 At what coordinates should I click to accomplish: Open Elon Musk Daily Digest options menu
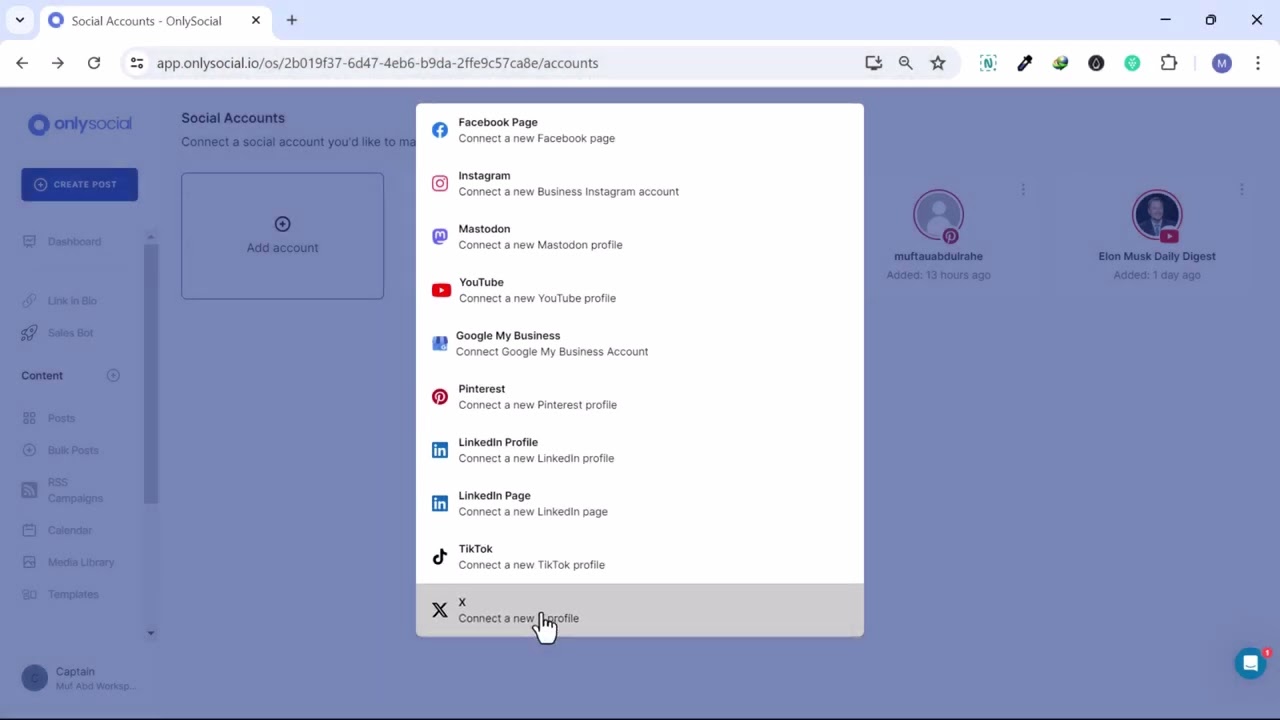(1241, 189)
